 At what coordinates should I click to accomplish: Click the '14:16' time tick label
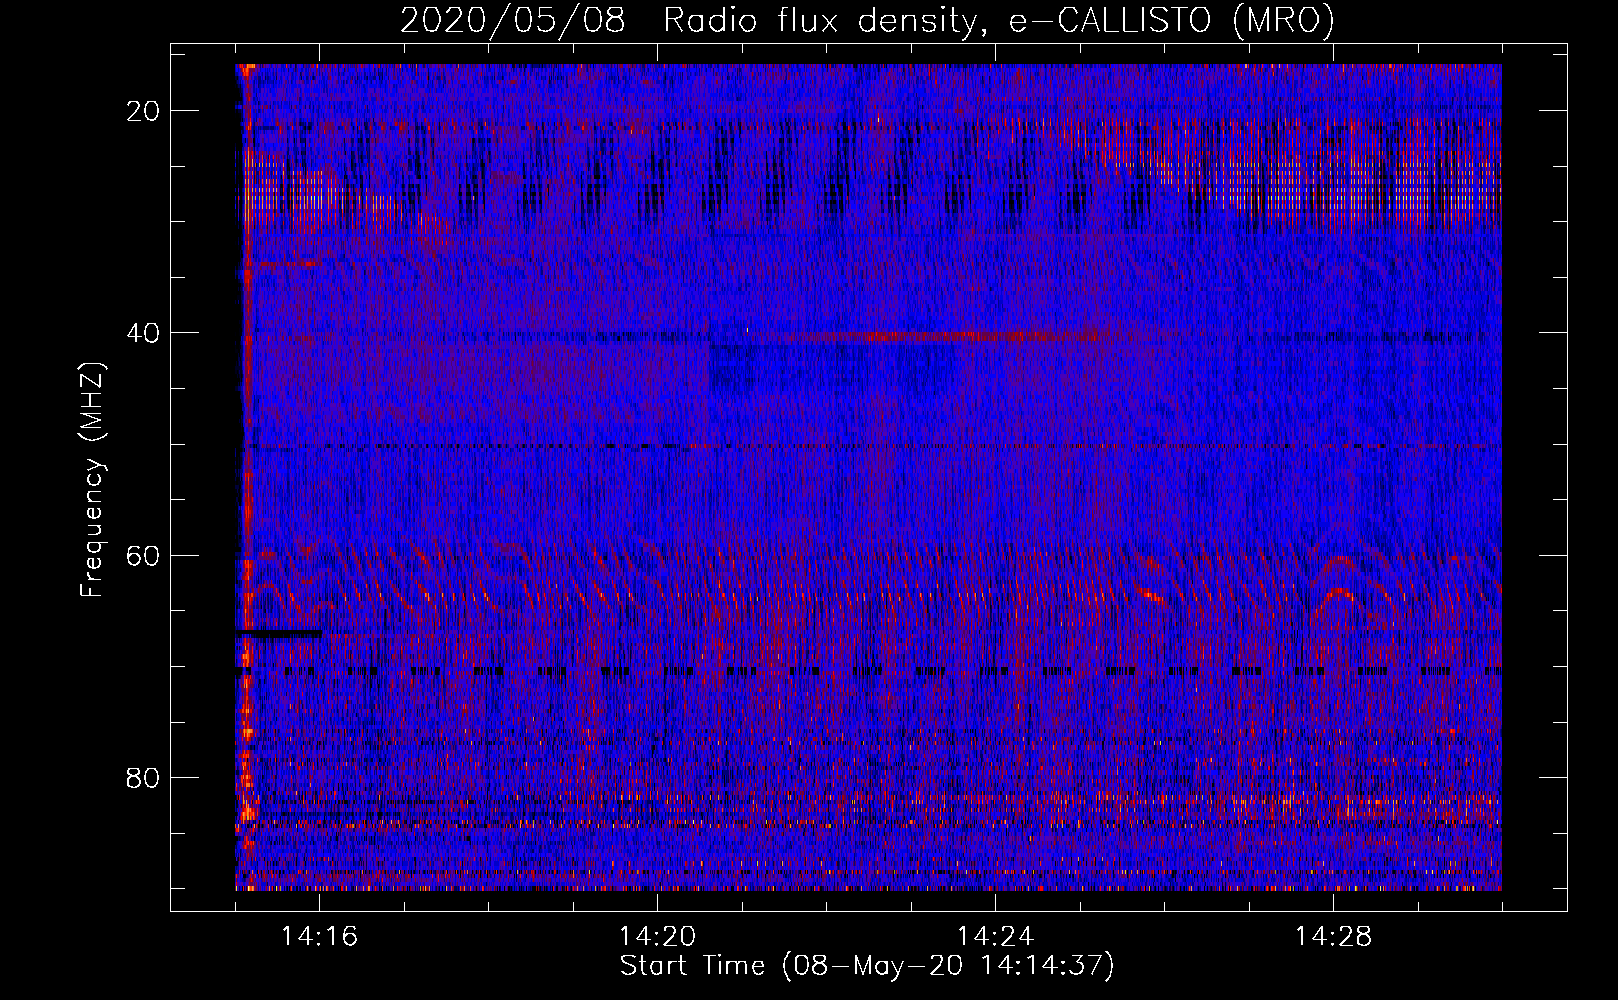tap(320, 937)
